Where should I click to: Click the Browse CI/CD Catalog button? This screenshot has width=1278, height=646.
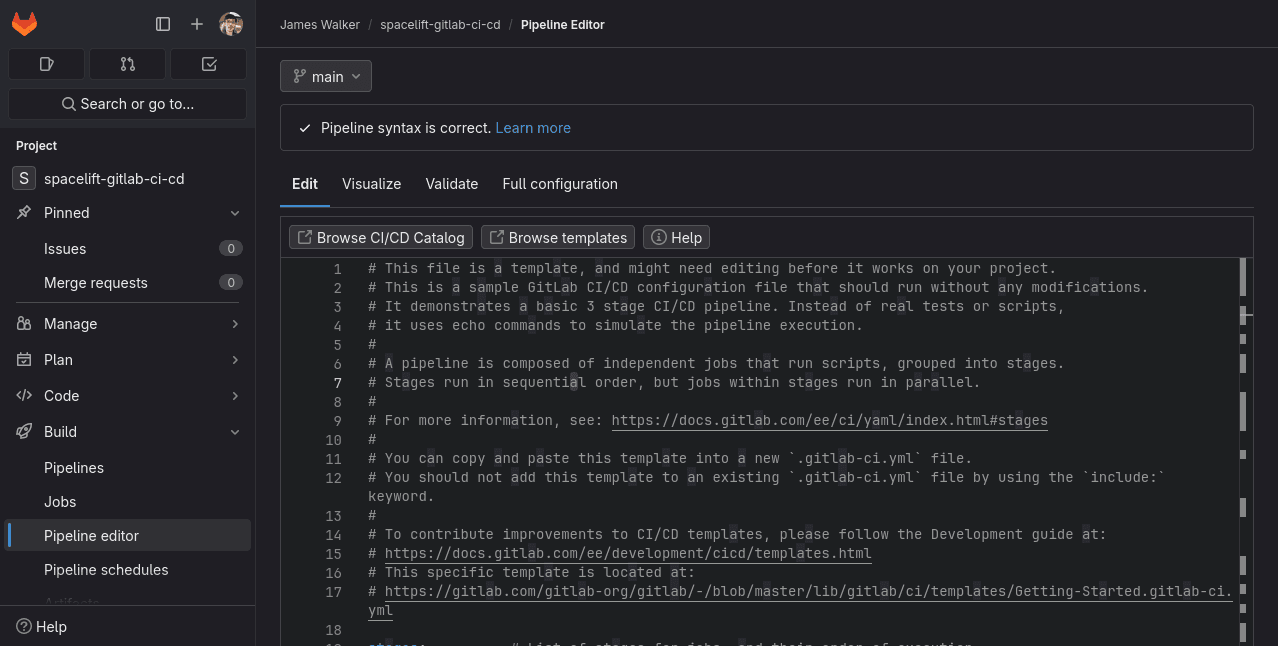click(380, 237)
